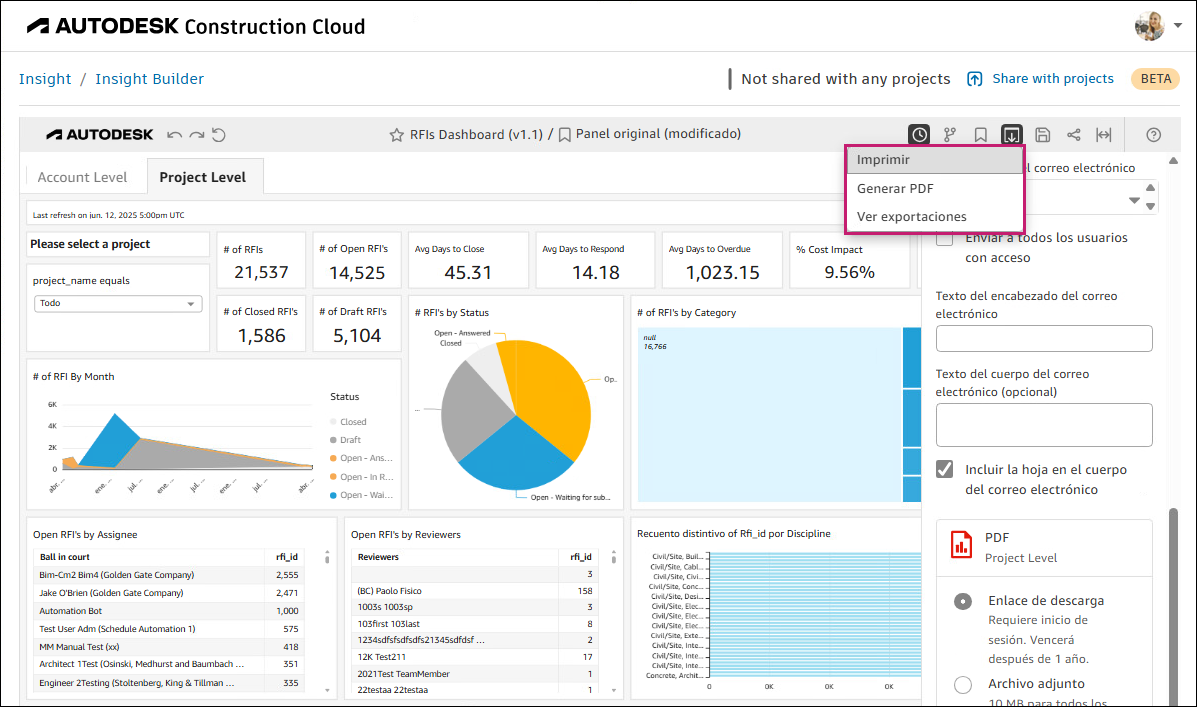
Task: Go to the Insight breadcrumb link
Action: (x=45, y=79)
